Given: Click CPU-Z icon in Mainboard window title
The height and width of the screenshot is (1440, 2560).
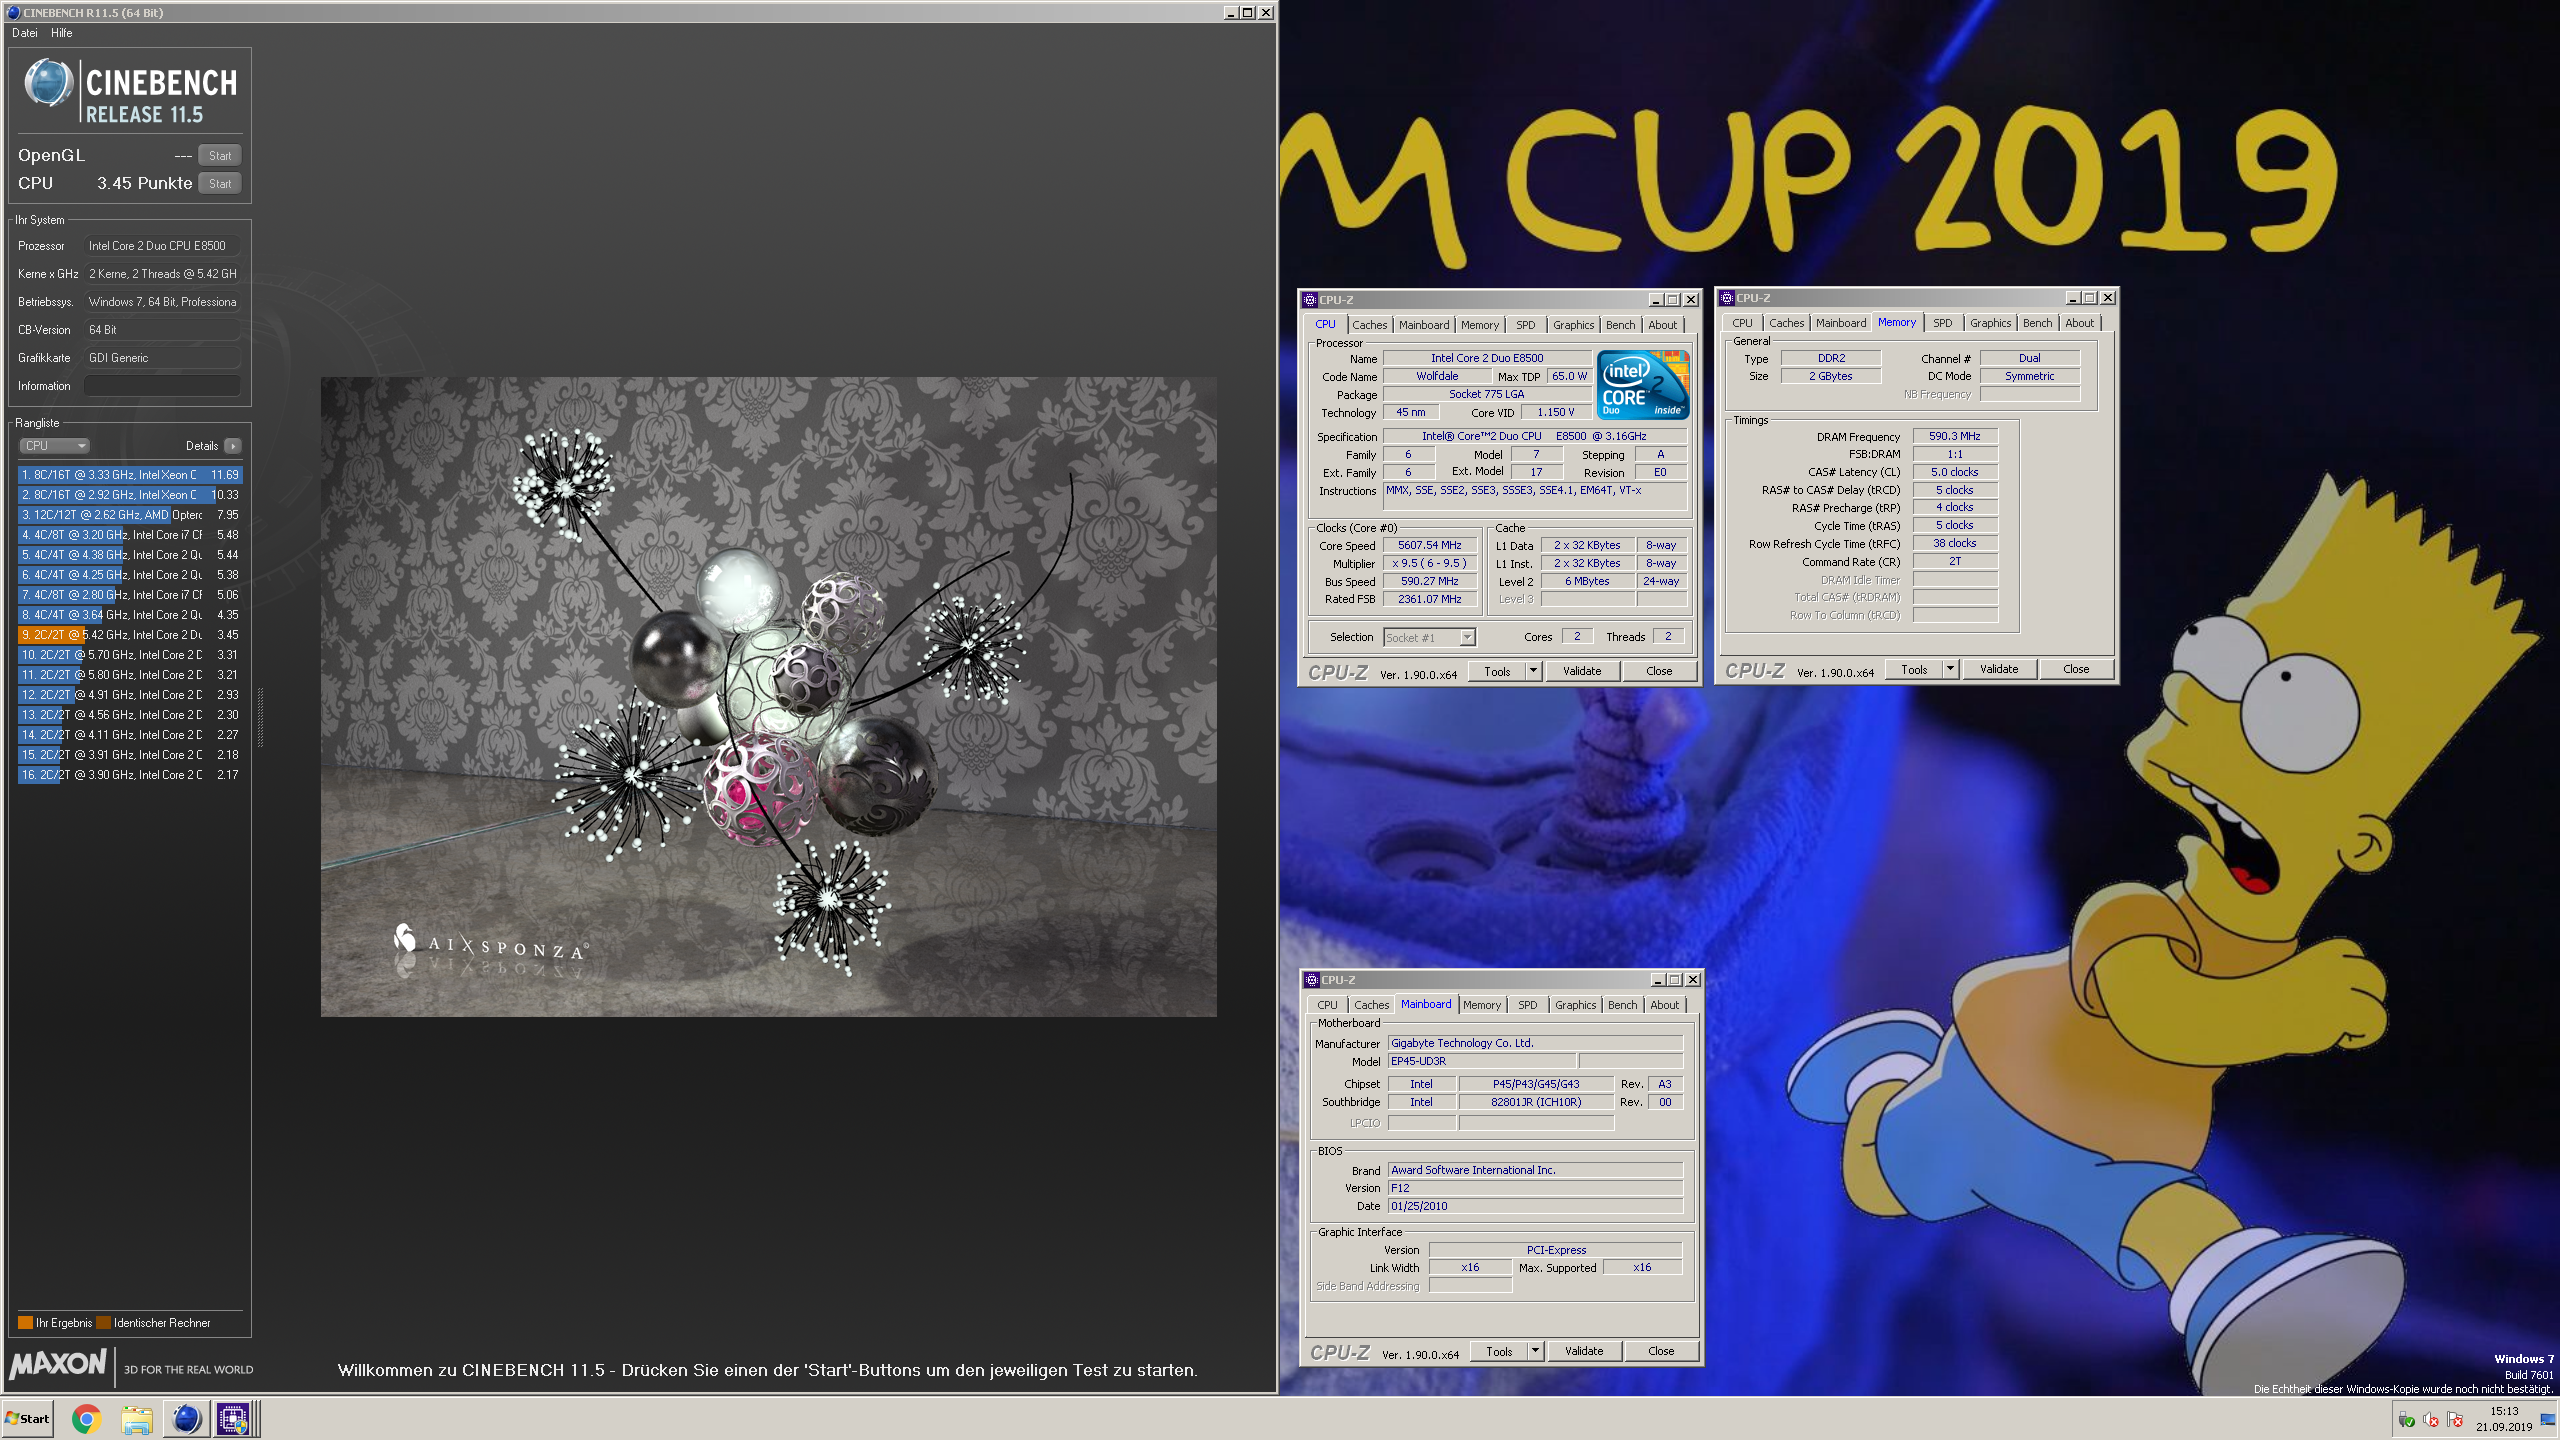Looking at the screenshot, I should point(1311,980).
